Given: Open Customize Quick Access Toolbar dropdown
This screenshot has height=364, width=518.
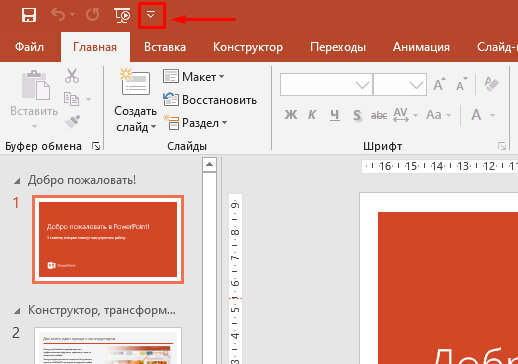Looking at the screenshot, I should point(151,15).
